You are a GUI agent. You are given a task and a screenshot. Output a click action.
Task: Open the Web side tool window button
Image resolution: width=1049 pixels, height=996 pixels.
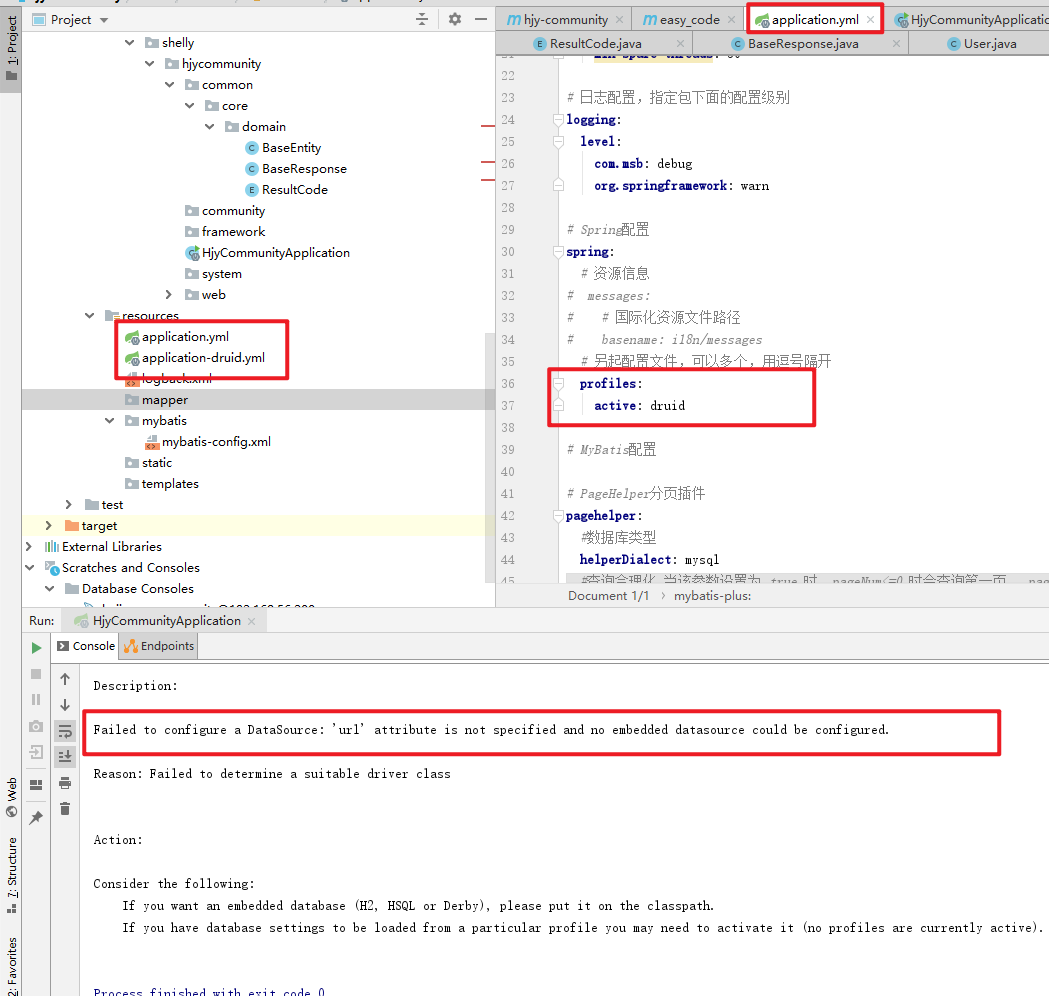pos(11,797)
